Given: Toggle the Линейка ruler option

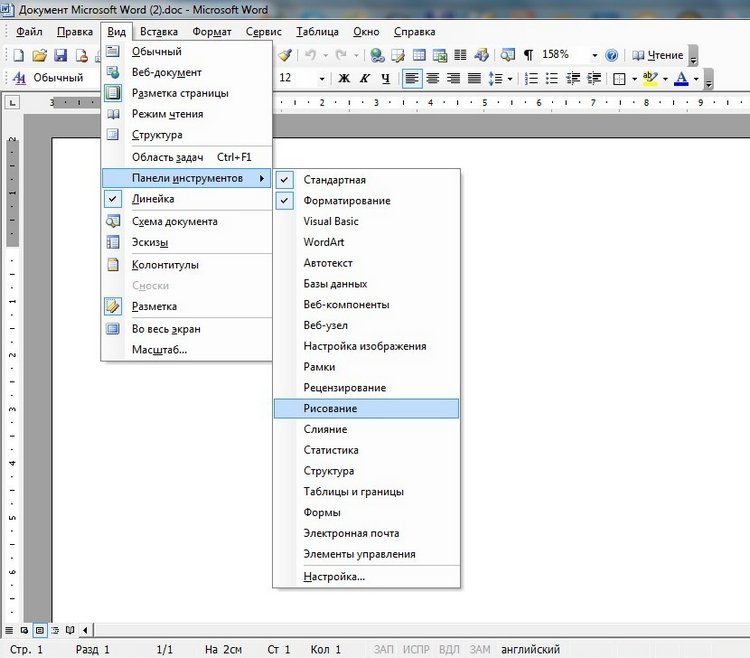Looking at the screenshot, I should pyautogui.click(x=153, y=199).
